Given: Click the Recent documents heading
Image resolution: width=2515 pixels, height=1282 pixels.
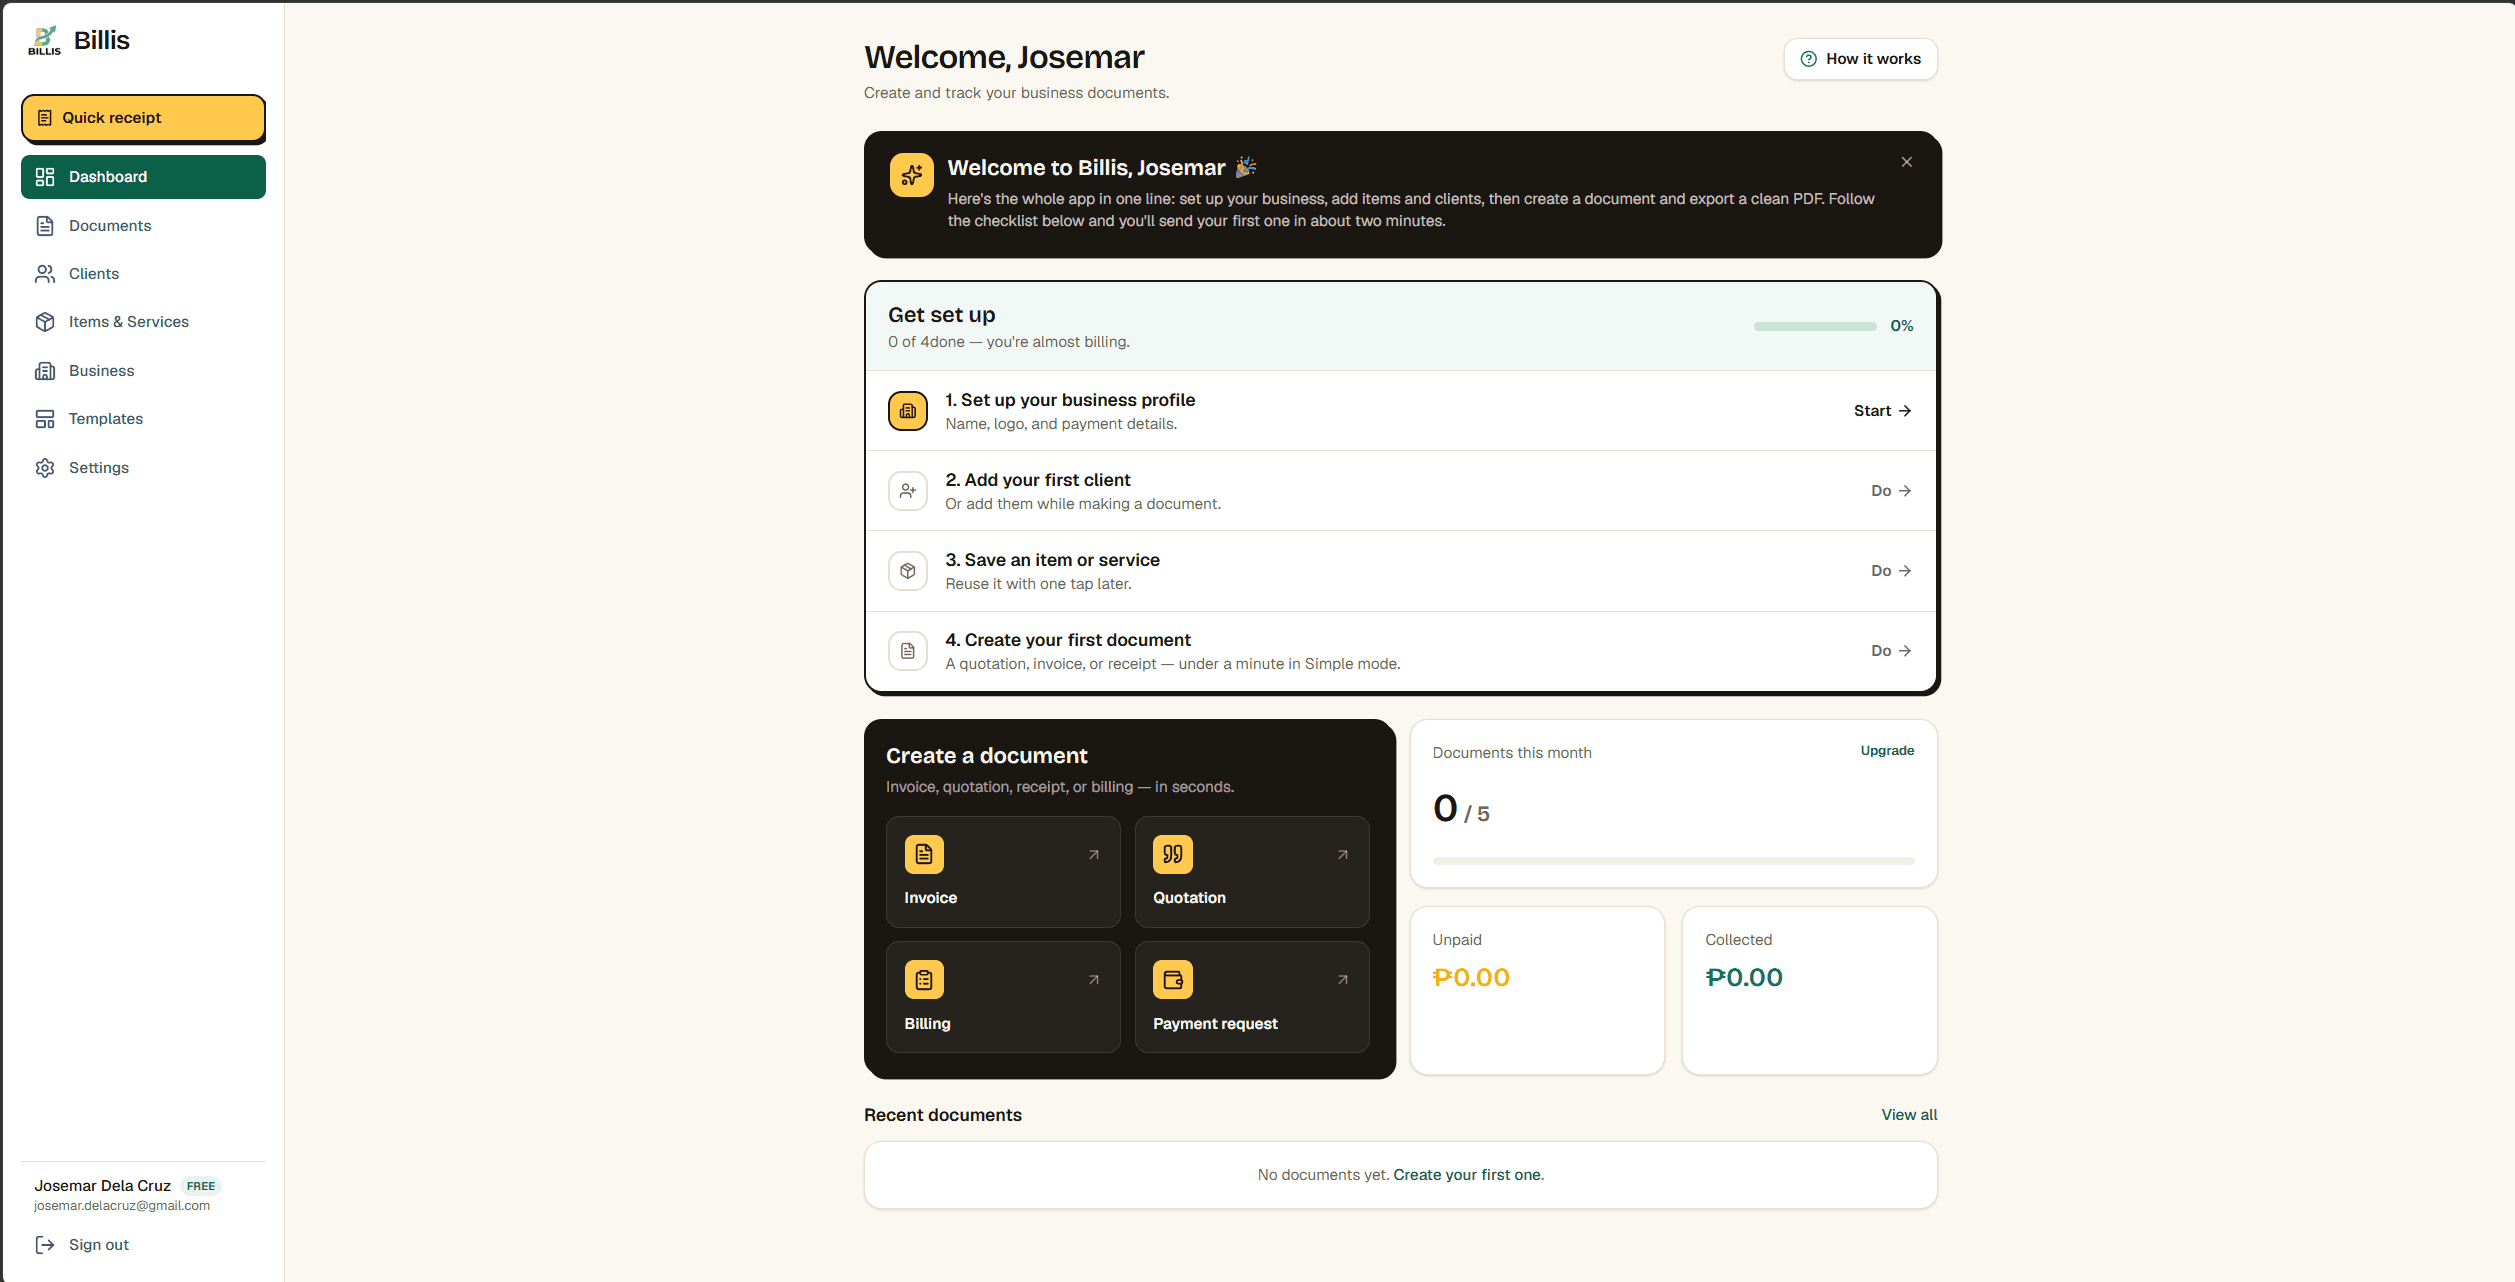Looking at the screenshot, I should tap(943, 1115).
